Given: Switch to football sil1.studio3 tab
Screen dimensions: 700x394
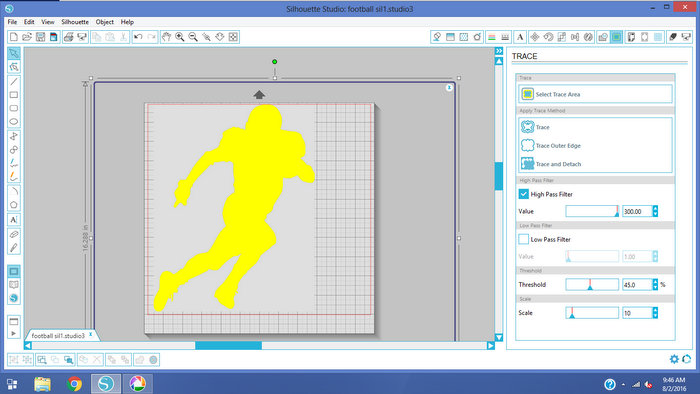Looking at the screenshot, I should tap(58, 336).
